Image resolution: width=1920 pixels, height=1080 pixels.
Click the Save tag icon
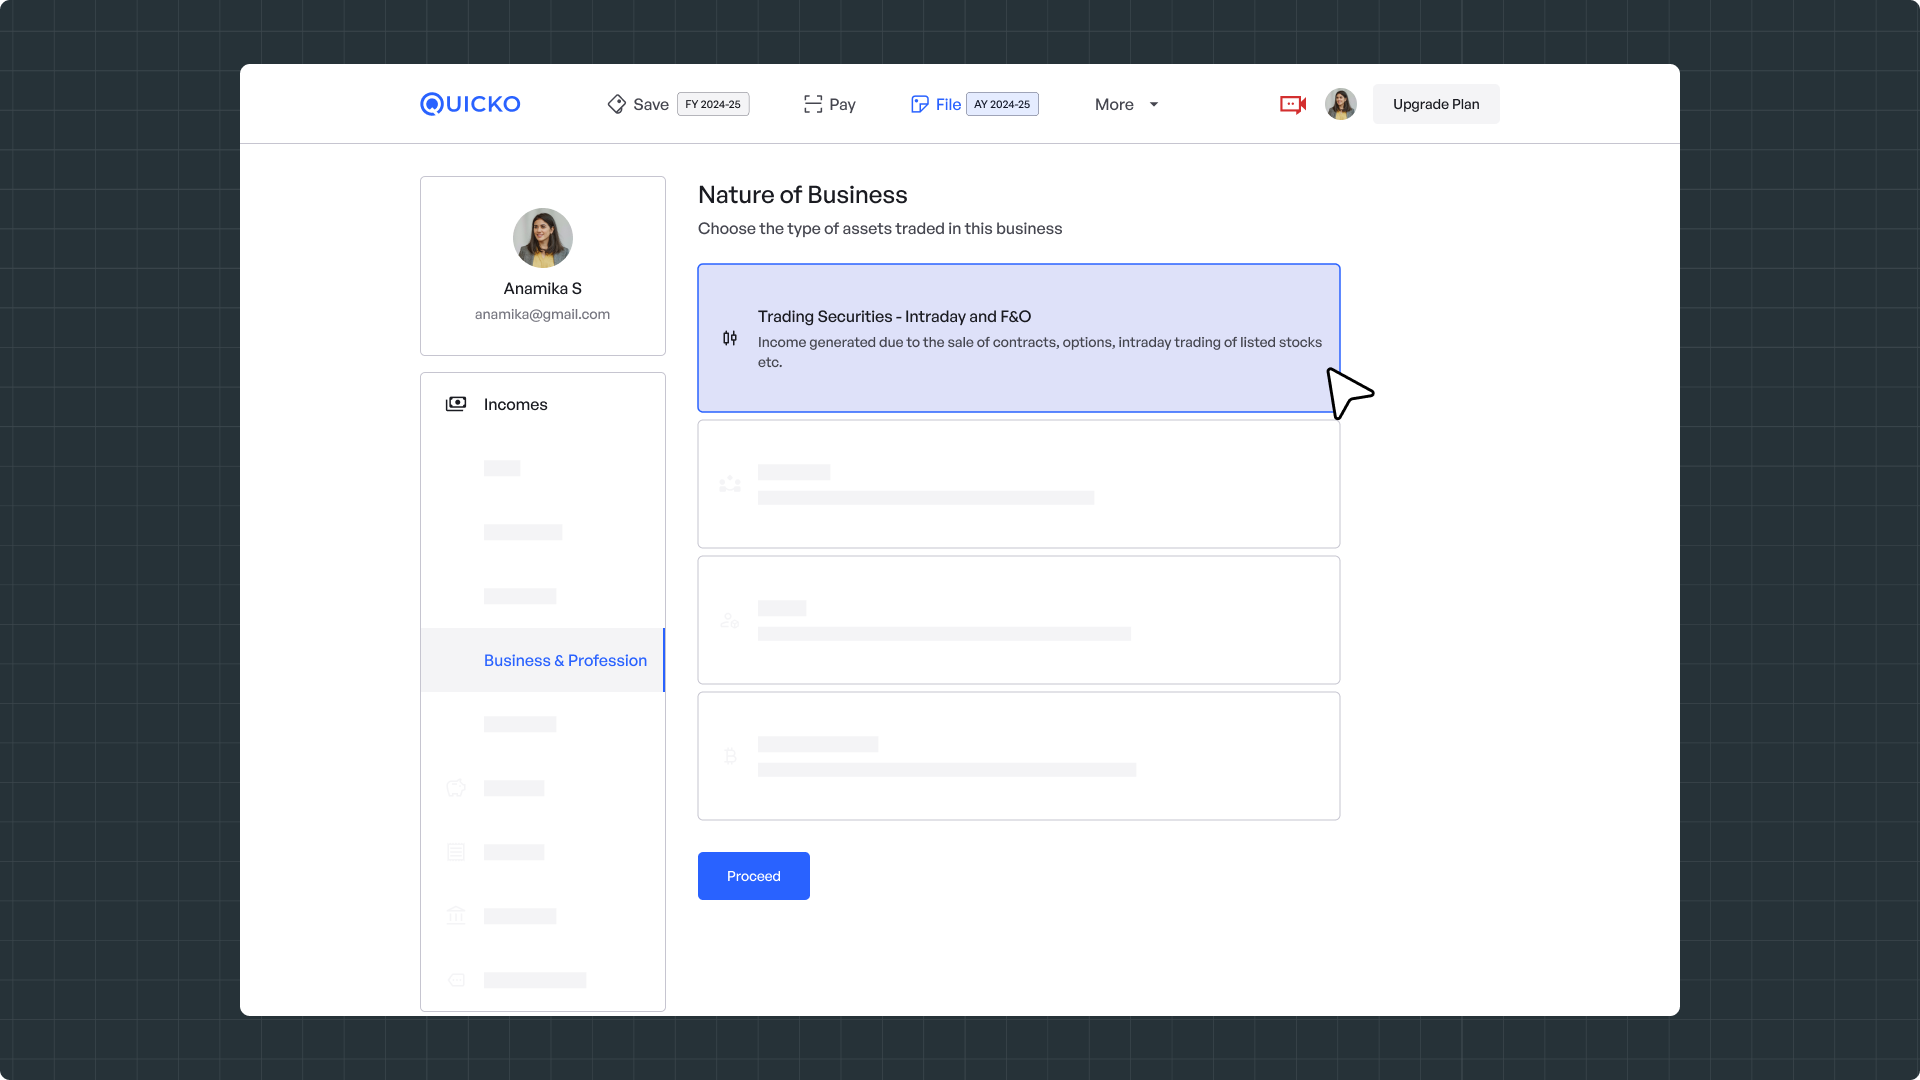(616, 104)
